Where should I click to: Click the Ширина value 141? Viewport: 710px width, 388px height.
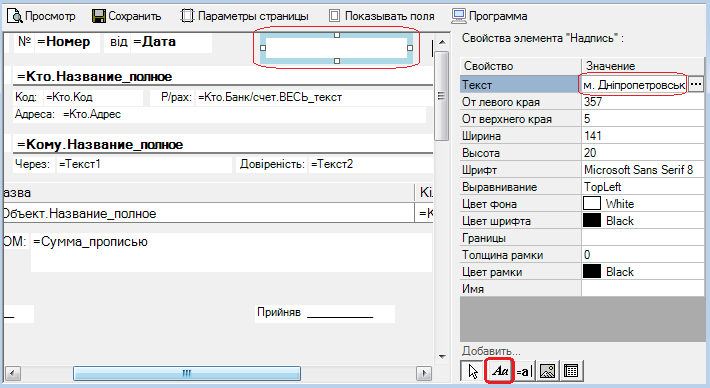[x=643, y=136]
